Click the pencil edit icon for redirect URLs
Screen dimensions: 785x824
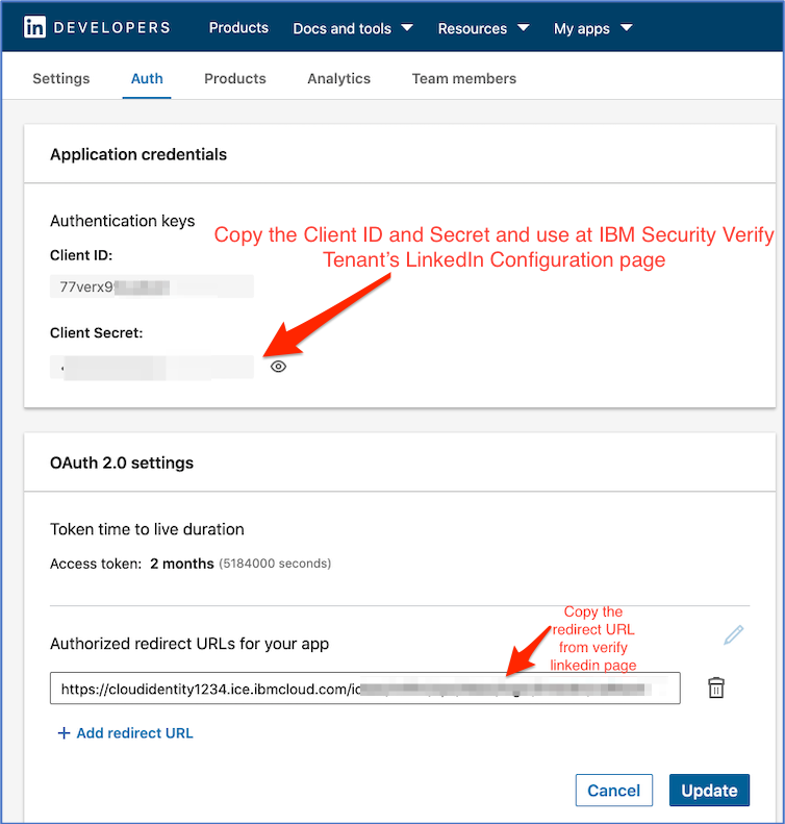coord(734,635)
